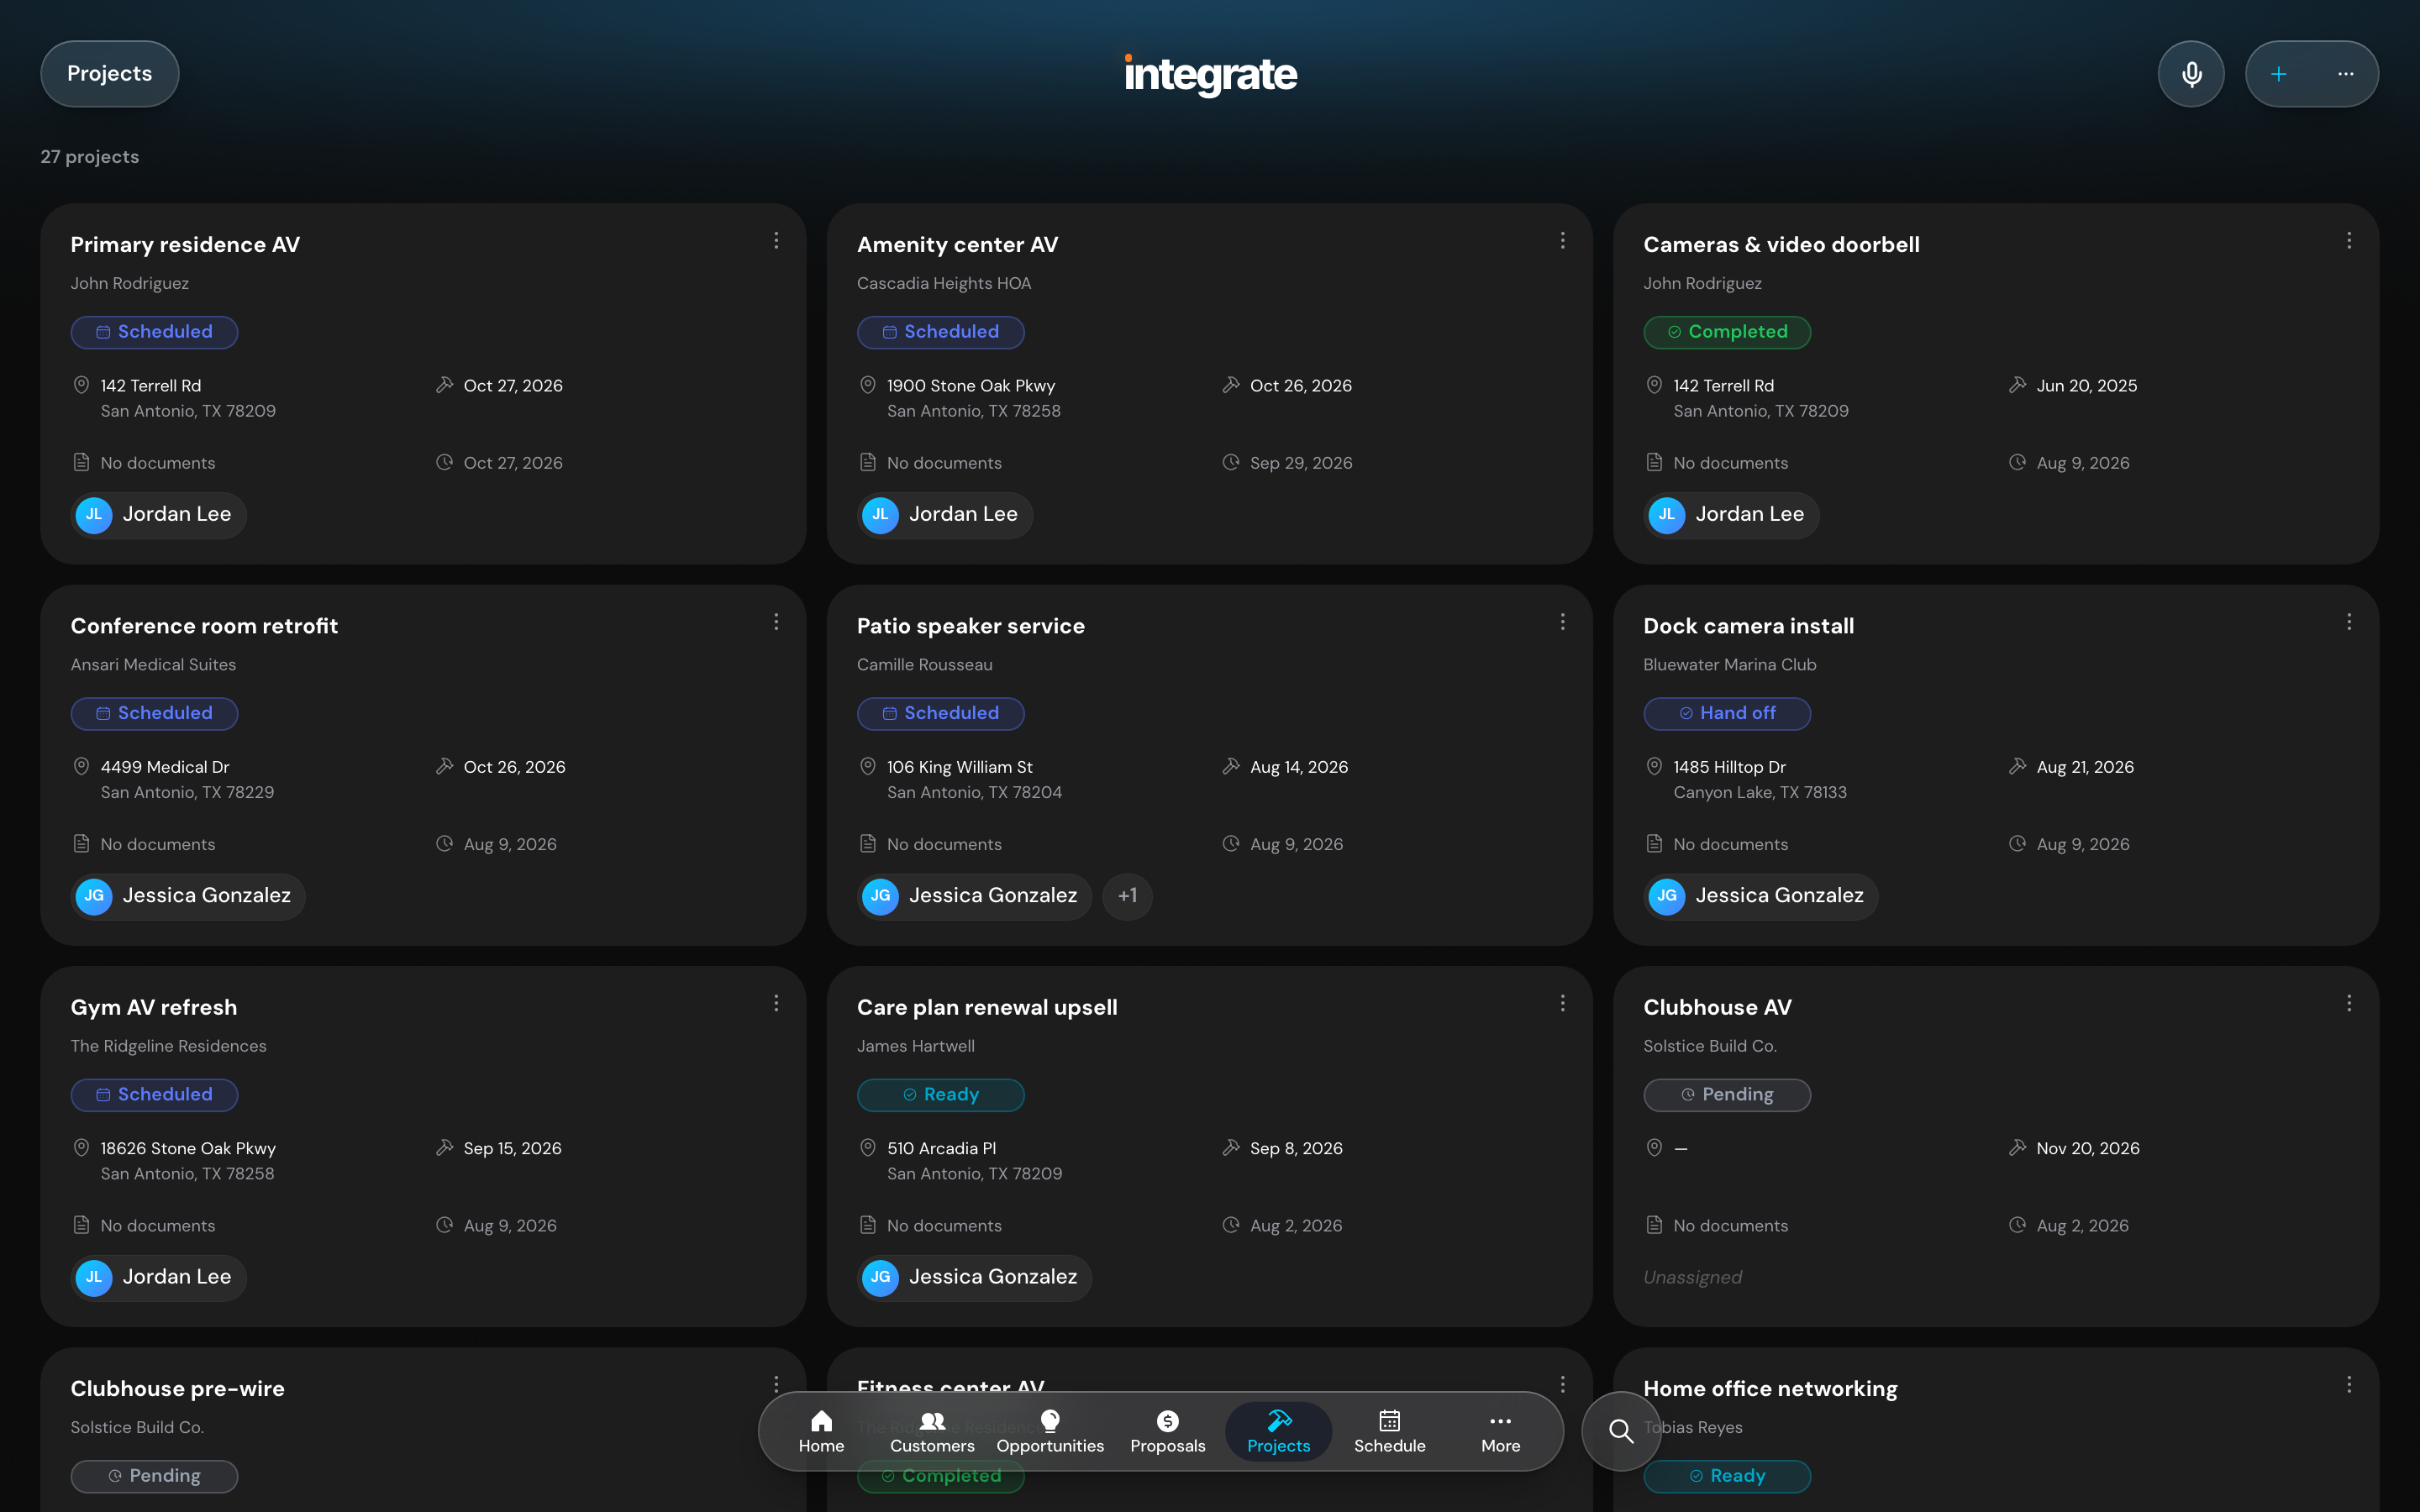Open kebab menu on Patio speaker service card
This screenshot has height=1512, width=2420.
tap(1562, 622)
